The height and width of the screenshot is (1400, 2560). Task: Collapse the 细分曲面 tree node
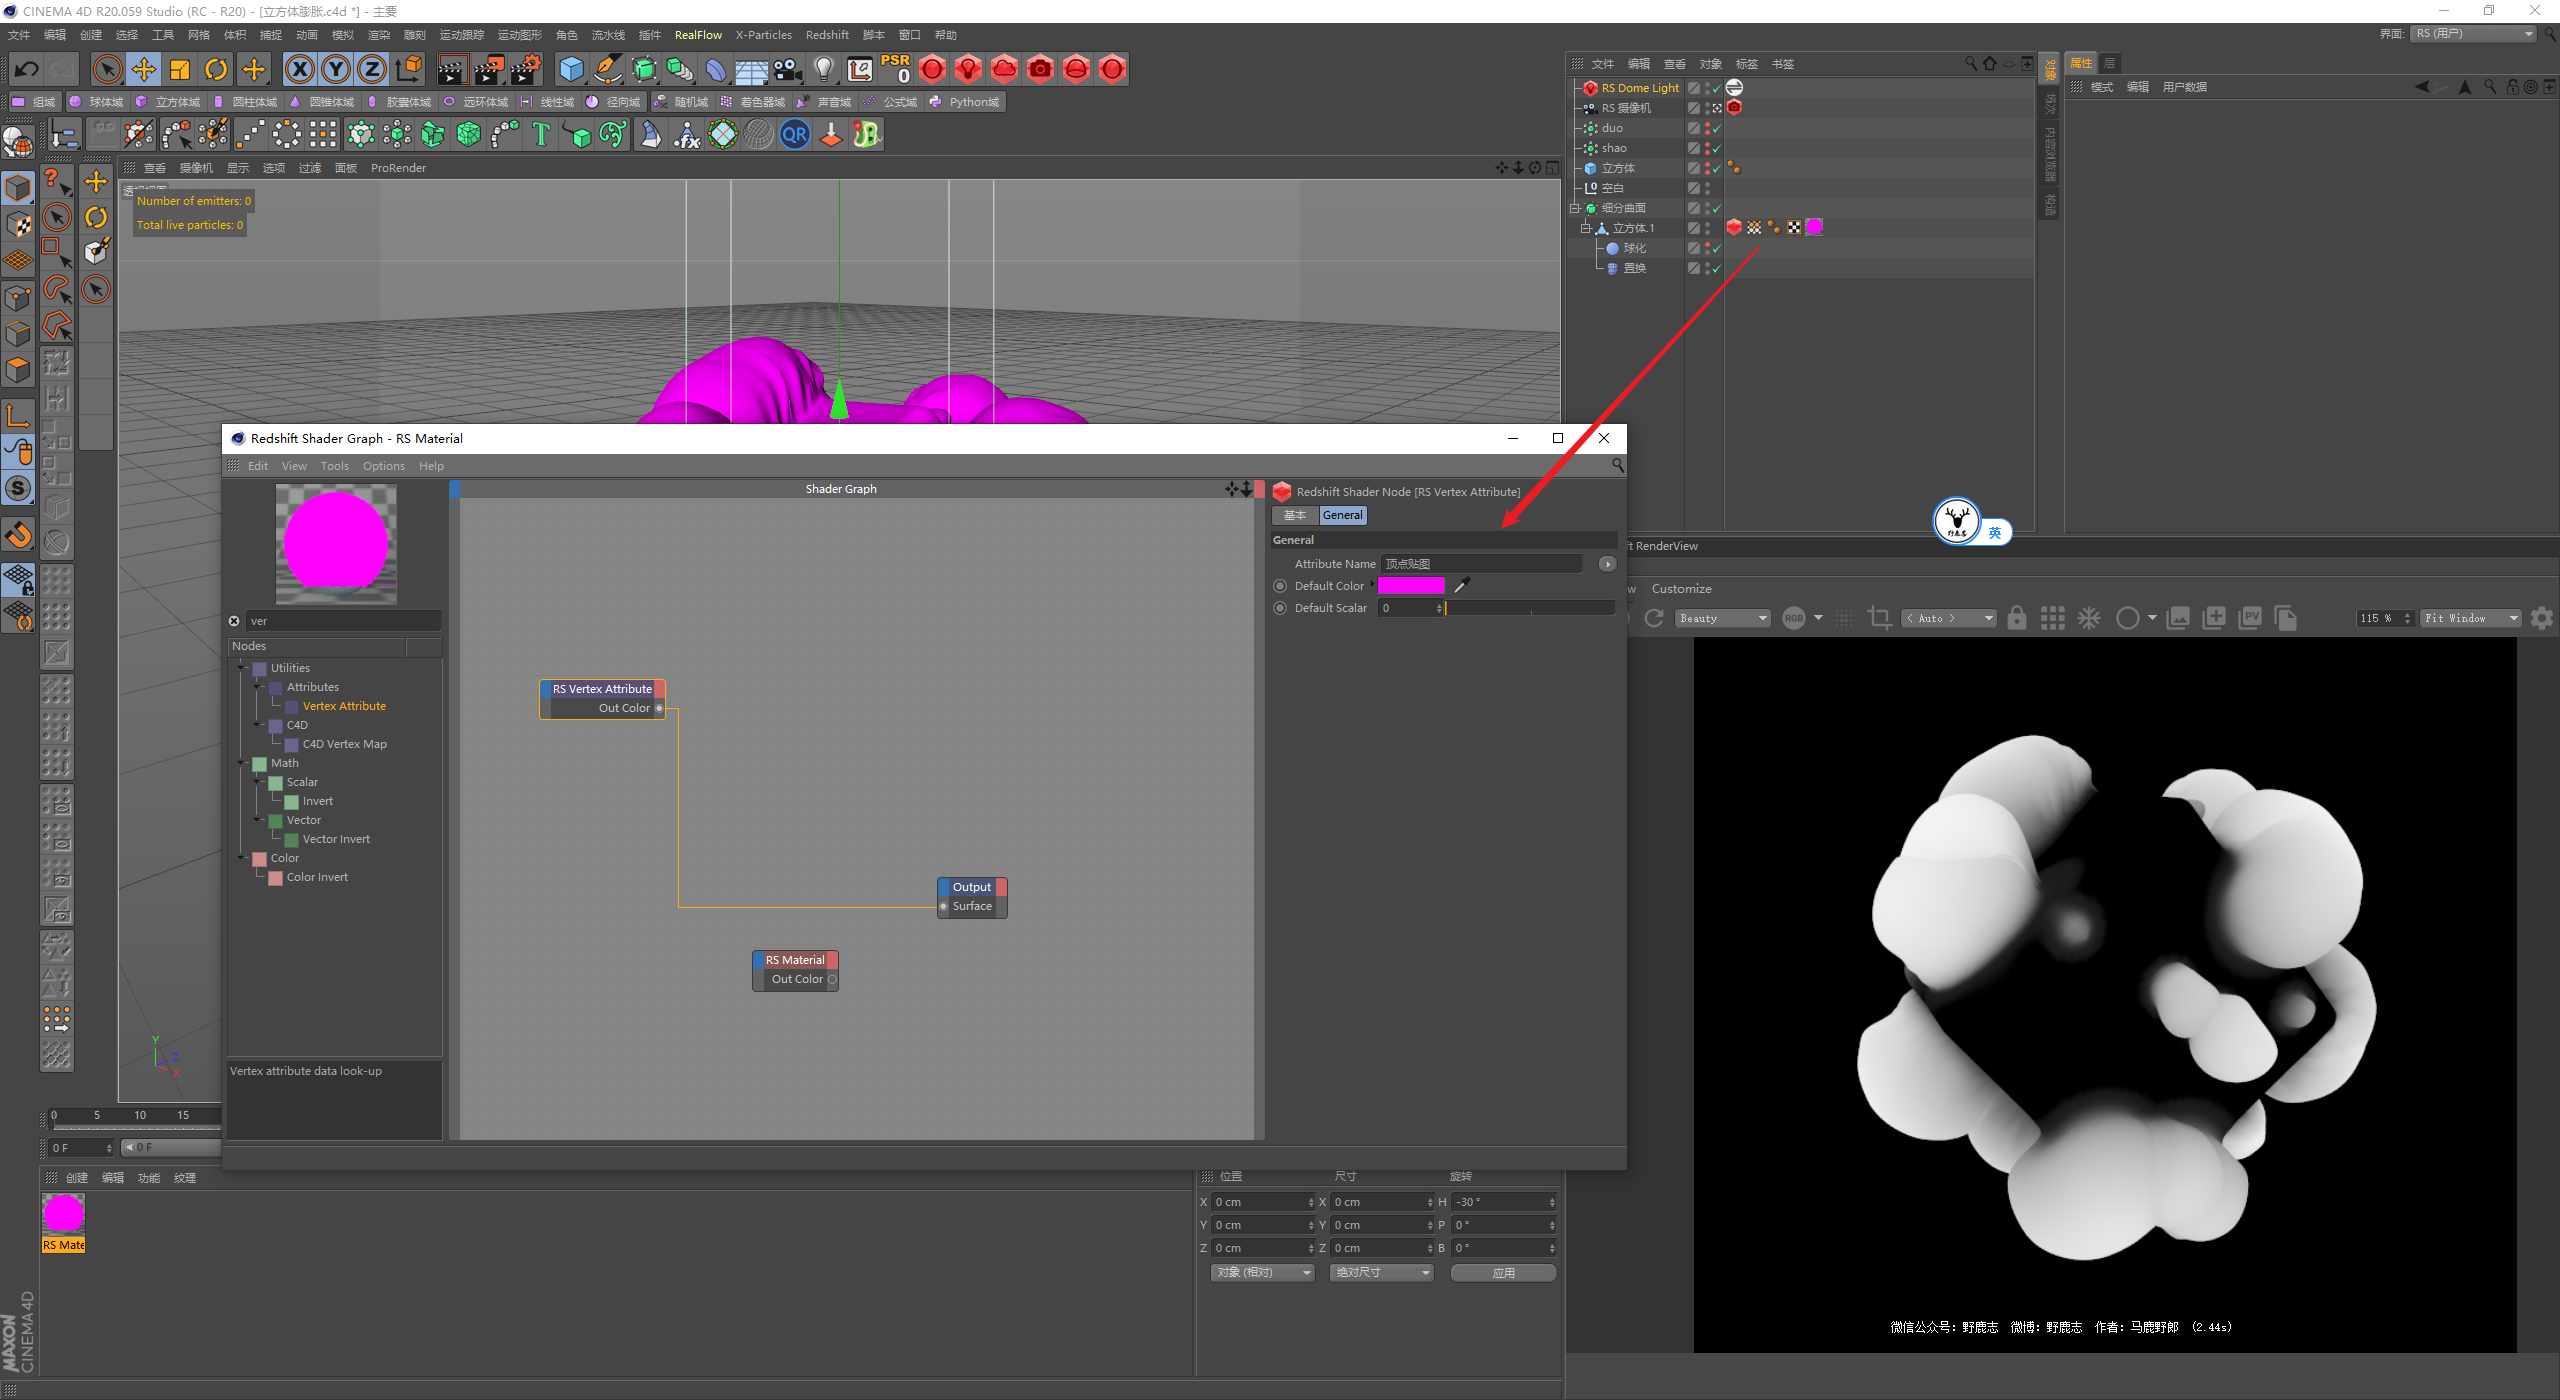point(1574,208)
